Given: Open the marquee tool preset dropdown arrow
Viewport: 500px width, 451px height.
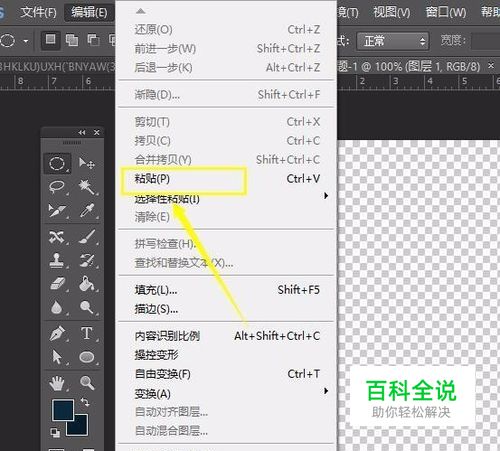Looking at the screenshot, I should point(26,41).
